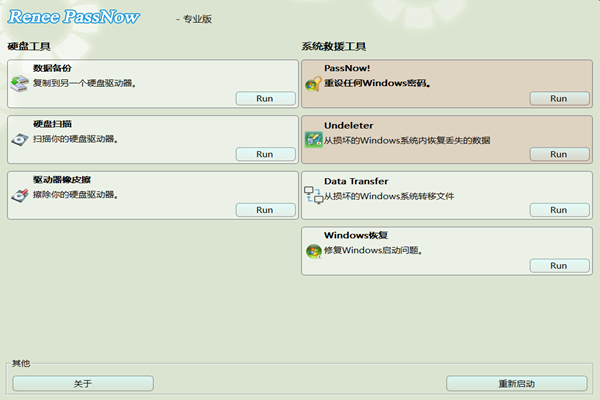This screenshot has height=400, width=600.
Task: Open the 关于 about dialog
Action: pos(83,384)
